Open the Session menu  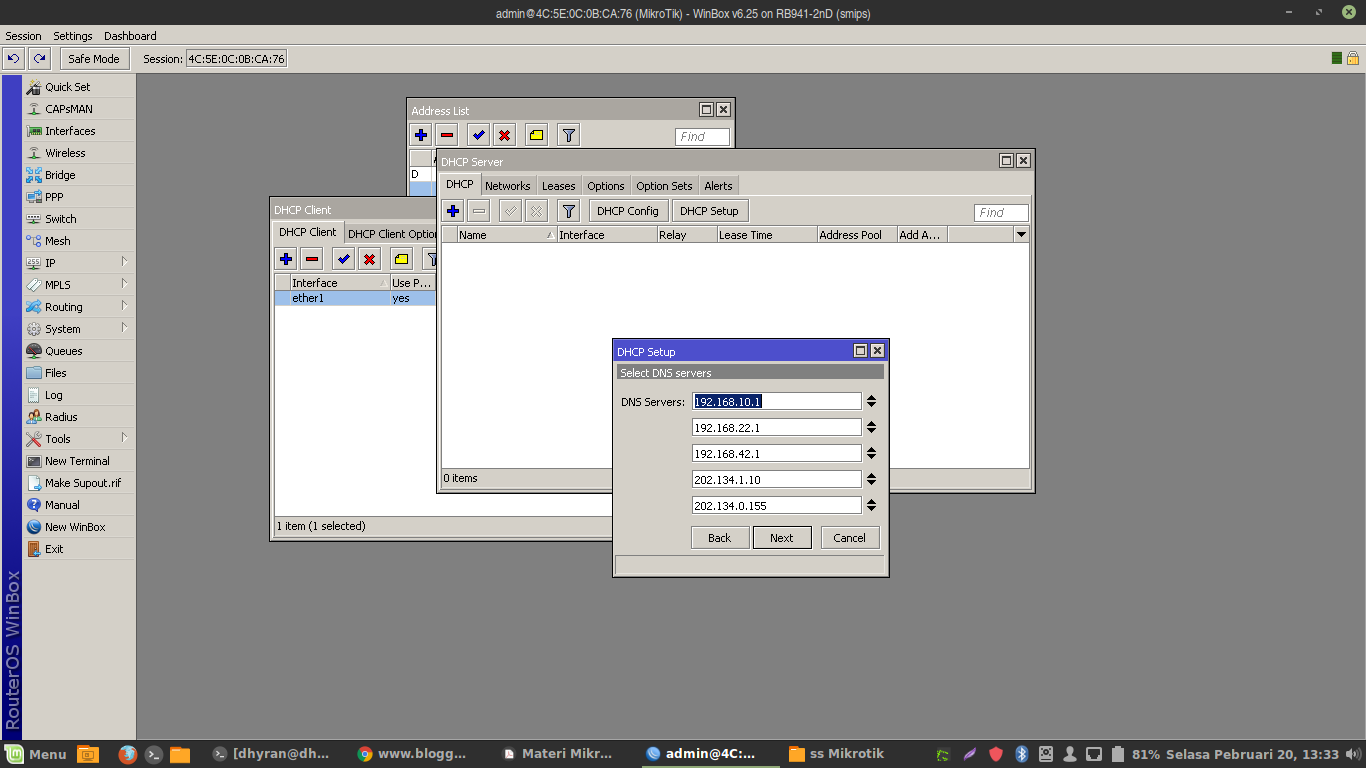[24, 36]
